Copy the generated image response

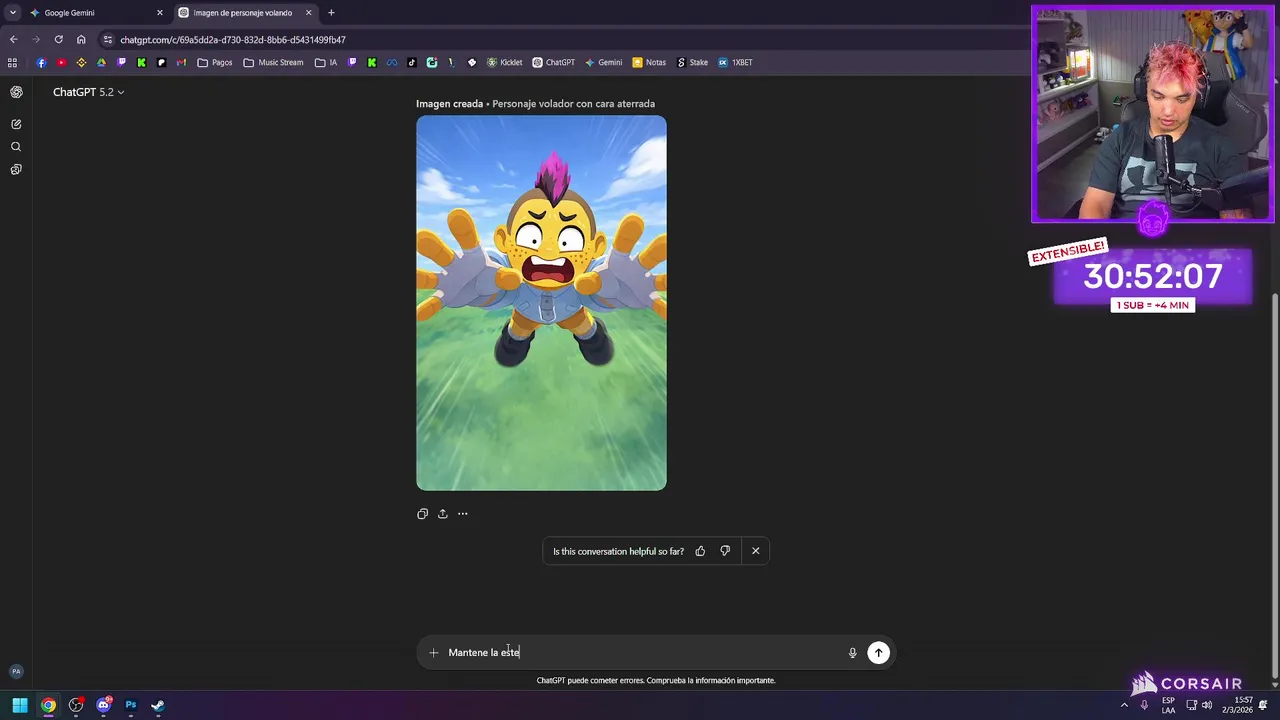coord(422,514)
